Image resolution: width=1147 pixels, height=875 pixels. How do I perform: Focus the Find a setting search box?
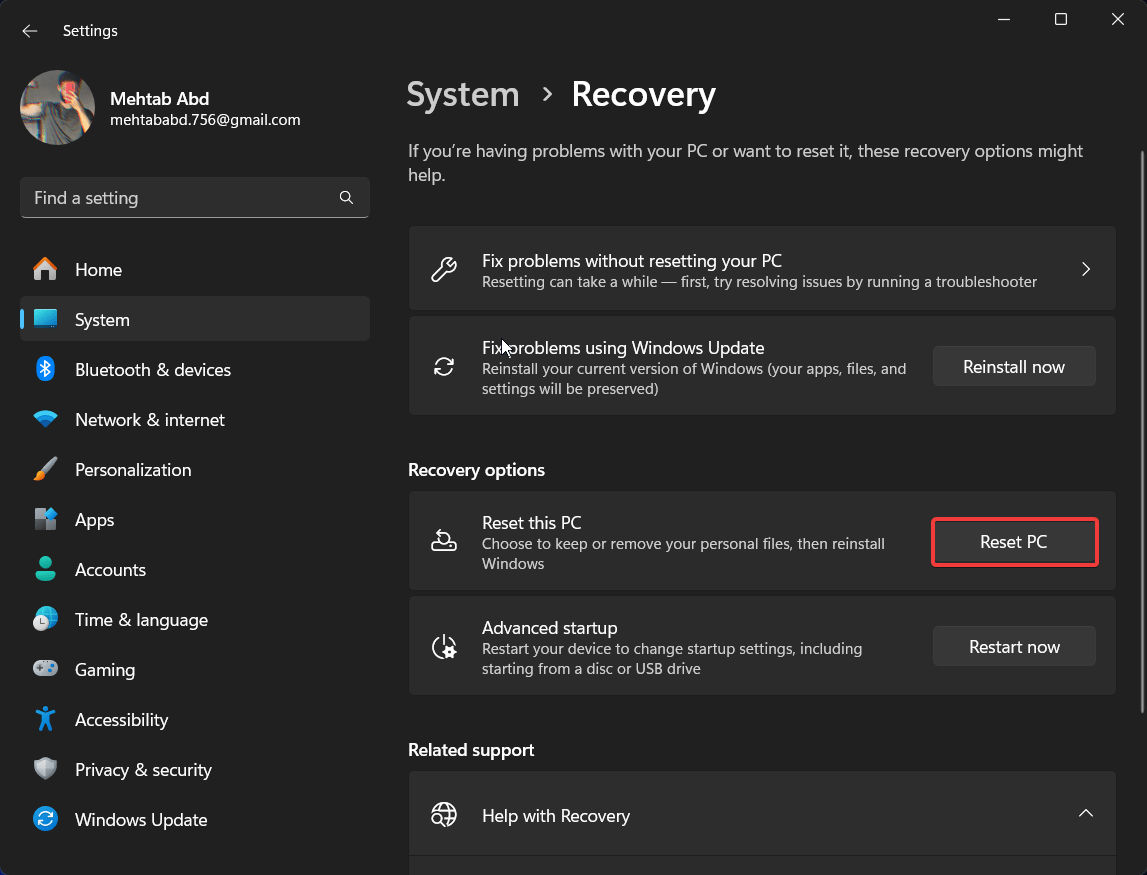click(195, 198)
